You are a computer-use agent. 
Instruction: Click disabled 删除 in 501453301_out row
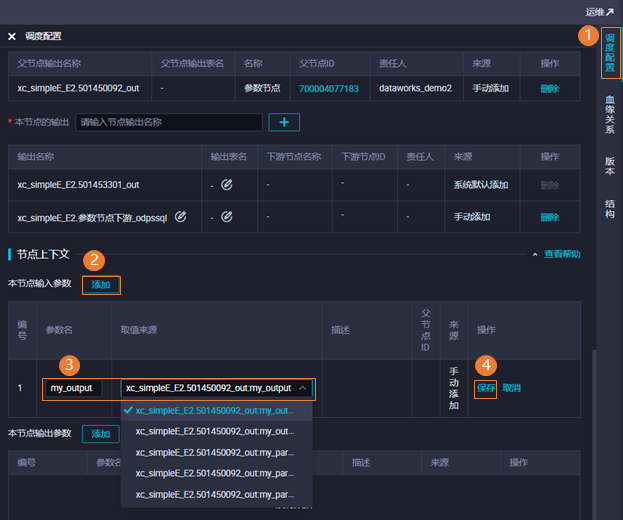coord(549,185)
